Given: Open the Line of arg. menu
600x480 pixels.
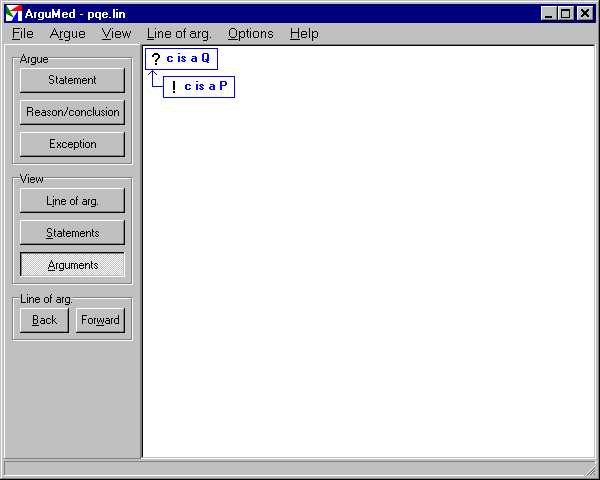Looking at the screenshot, I should pos(178,34).
